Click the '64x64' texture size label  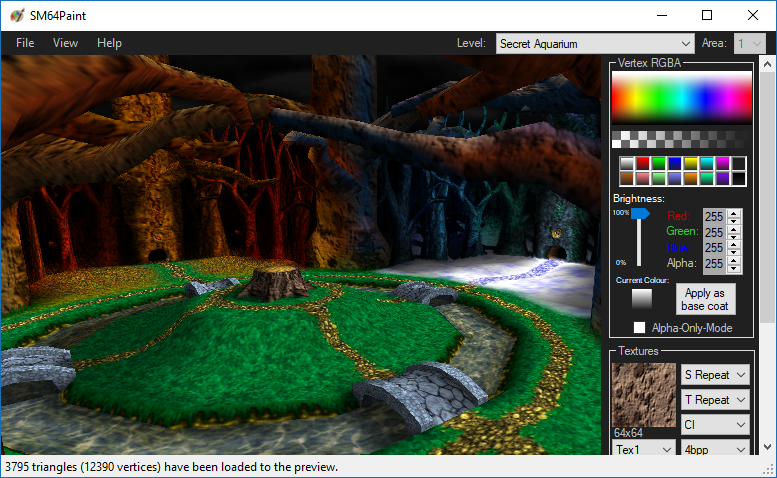coord(628,432)
